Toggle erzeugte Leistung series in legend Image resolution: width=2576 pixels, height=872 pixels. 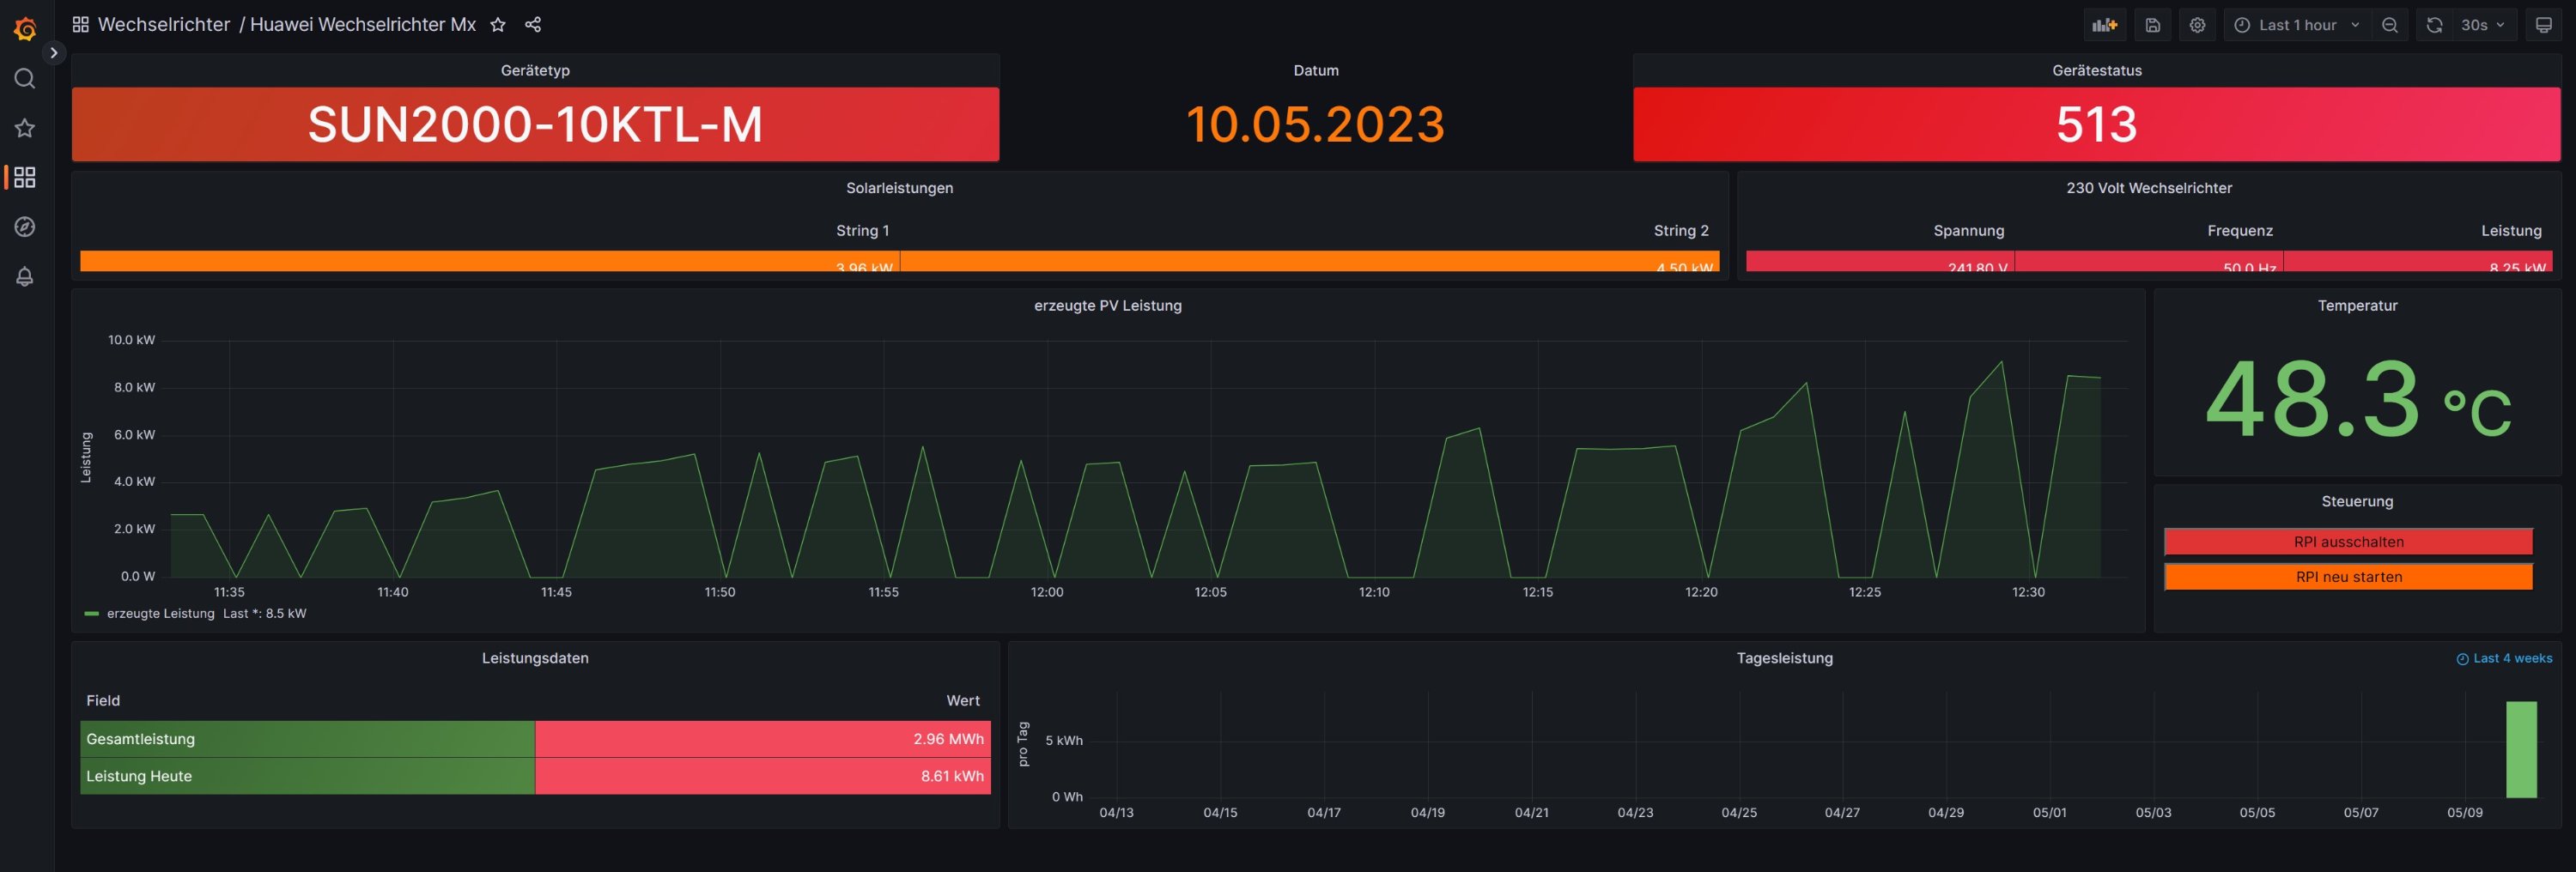click(160, 614)
